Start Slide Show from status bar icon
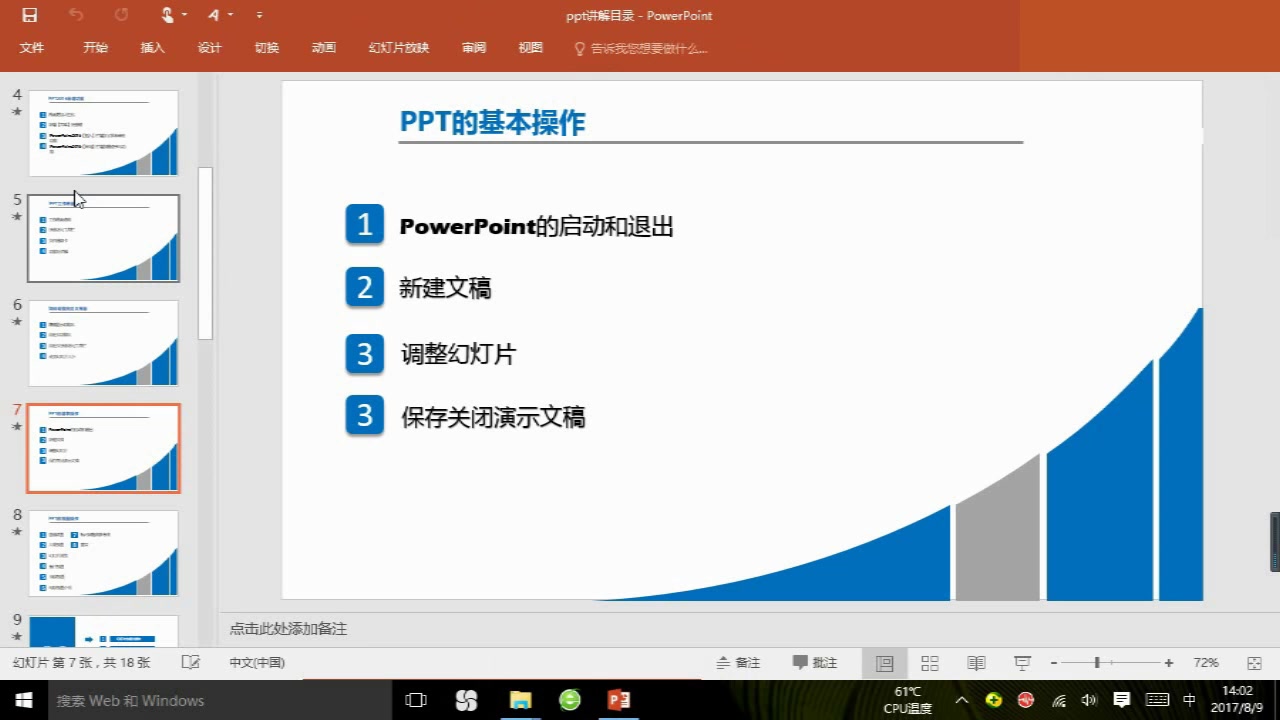The height and width of the screenshot is (720, 1280). pos(1022,663)
